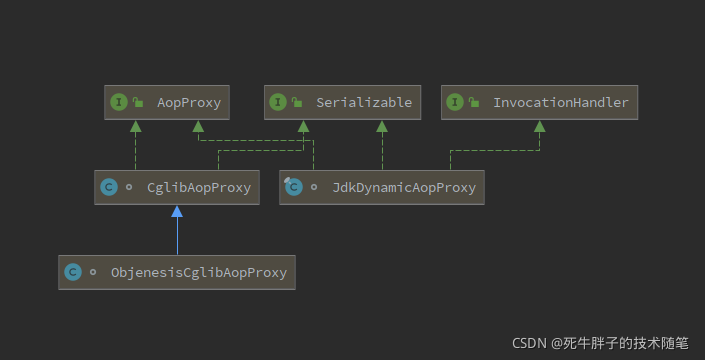Screen dimensions: 705x360
Task: Click the visibility dot beside JdkDynamicAopProxy
Action: coord(314,187)
